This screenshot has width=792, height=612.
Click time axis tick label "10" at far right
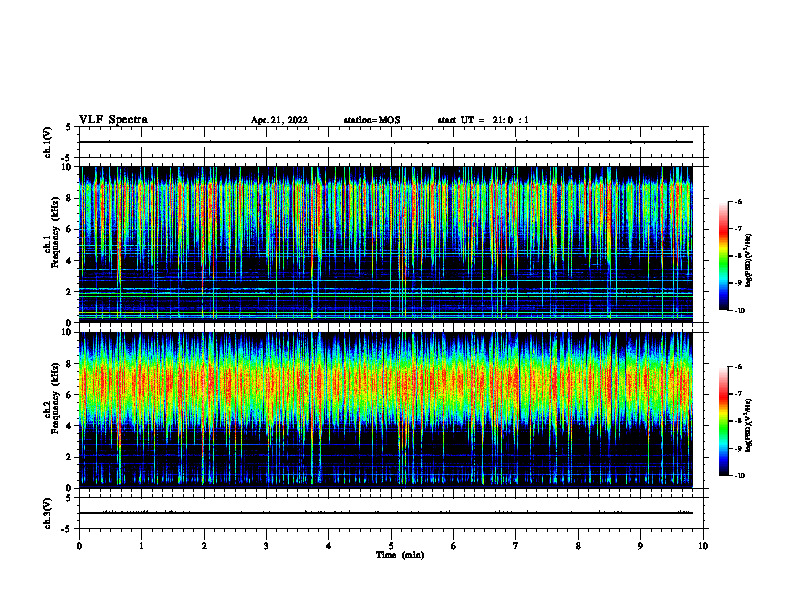(703, 546)
